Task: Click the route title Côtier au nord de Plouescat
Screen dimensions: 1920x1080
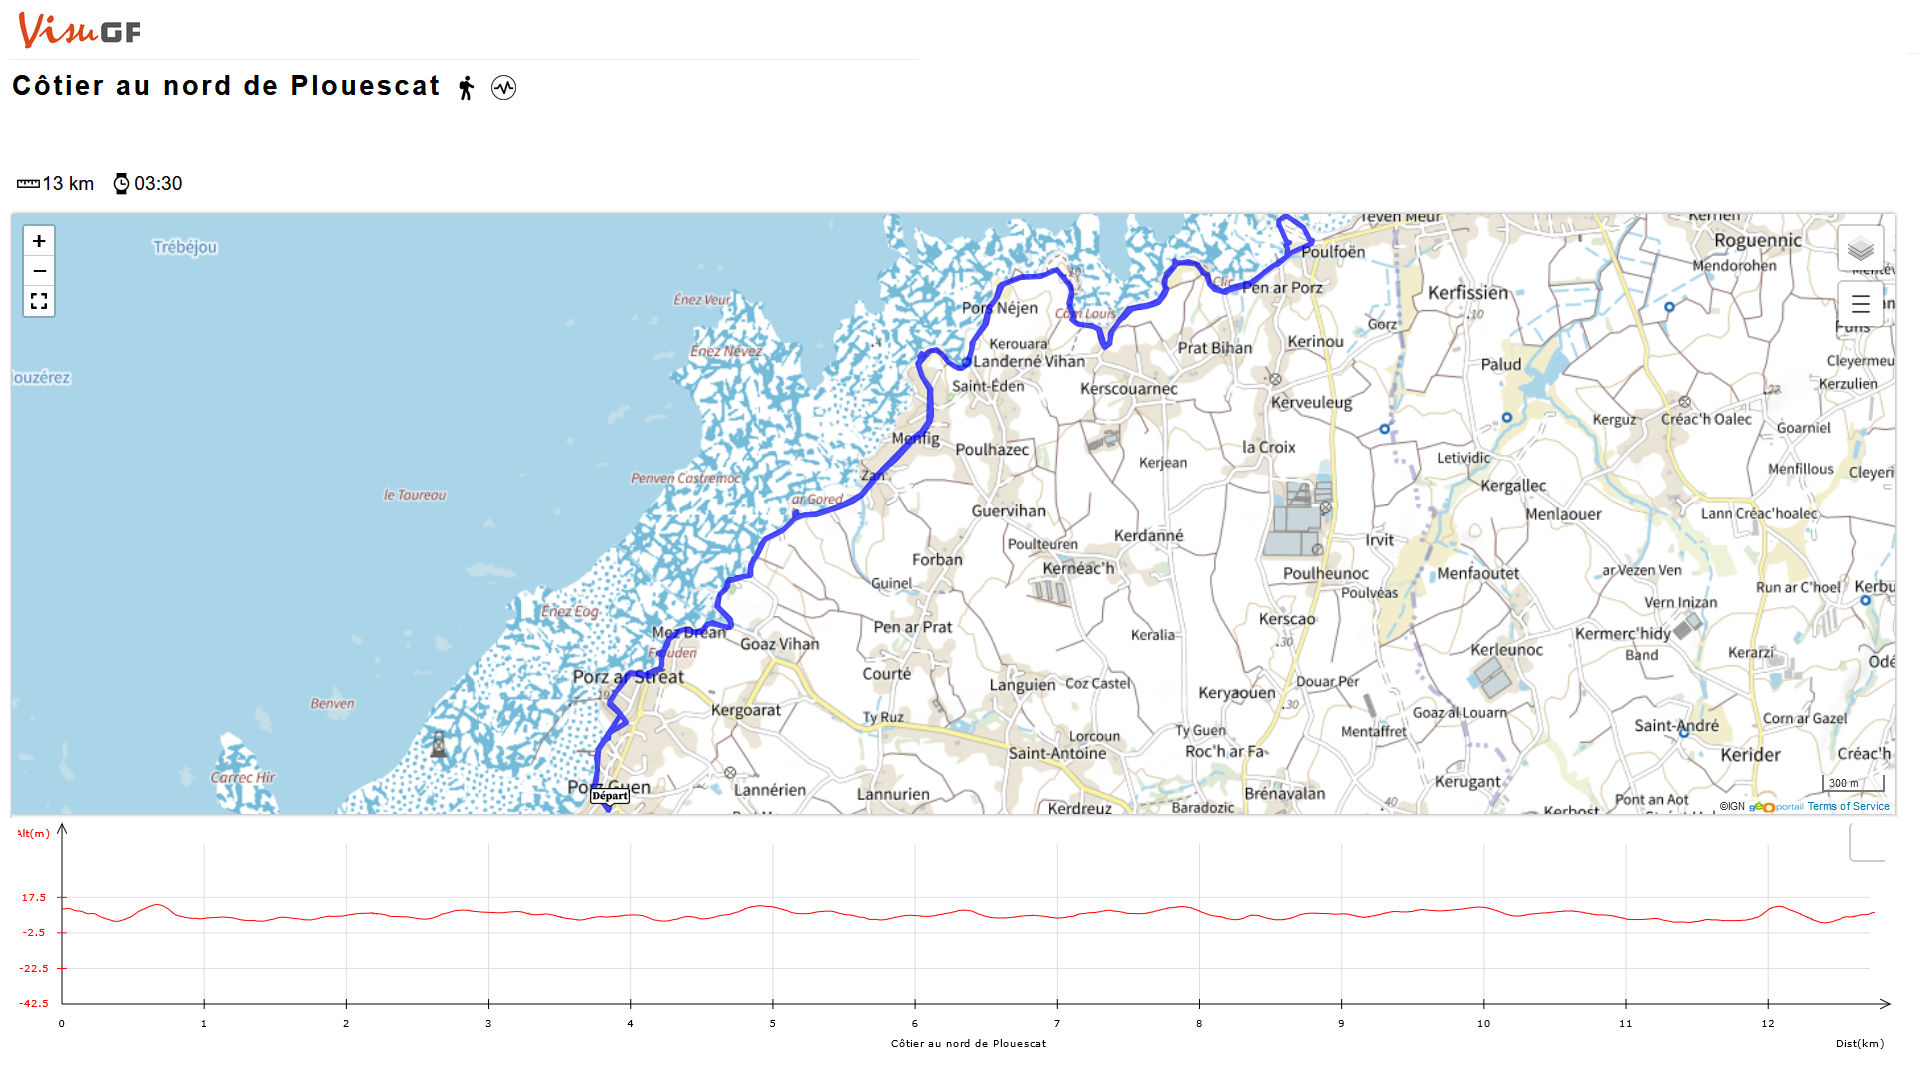Action: 226,86
